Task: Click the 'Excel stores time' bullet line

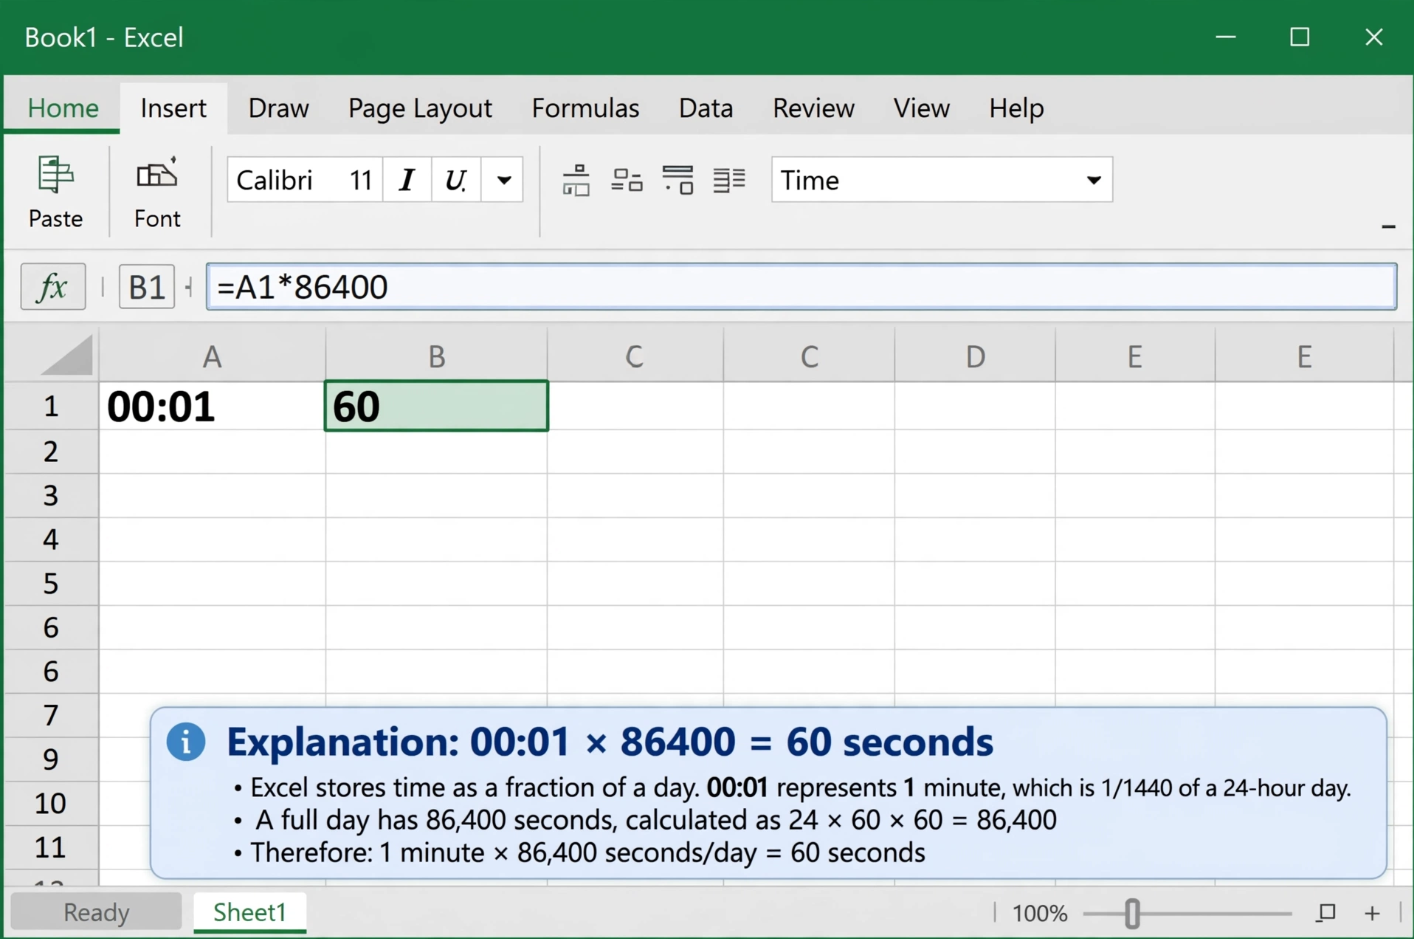Action: tap(793, 788)
